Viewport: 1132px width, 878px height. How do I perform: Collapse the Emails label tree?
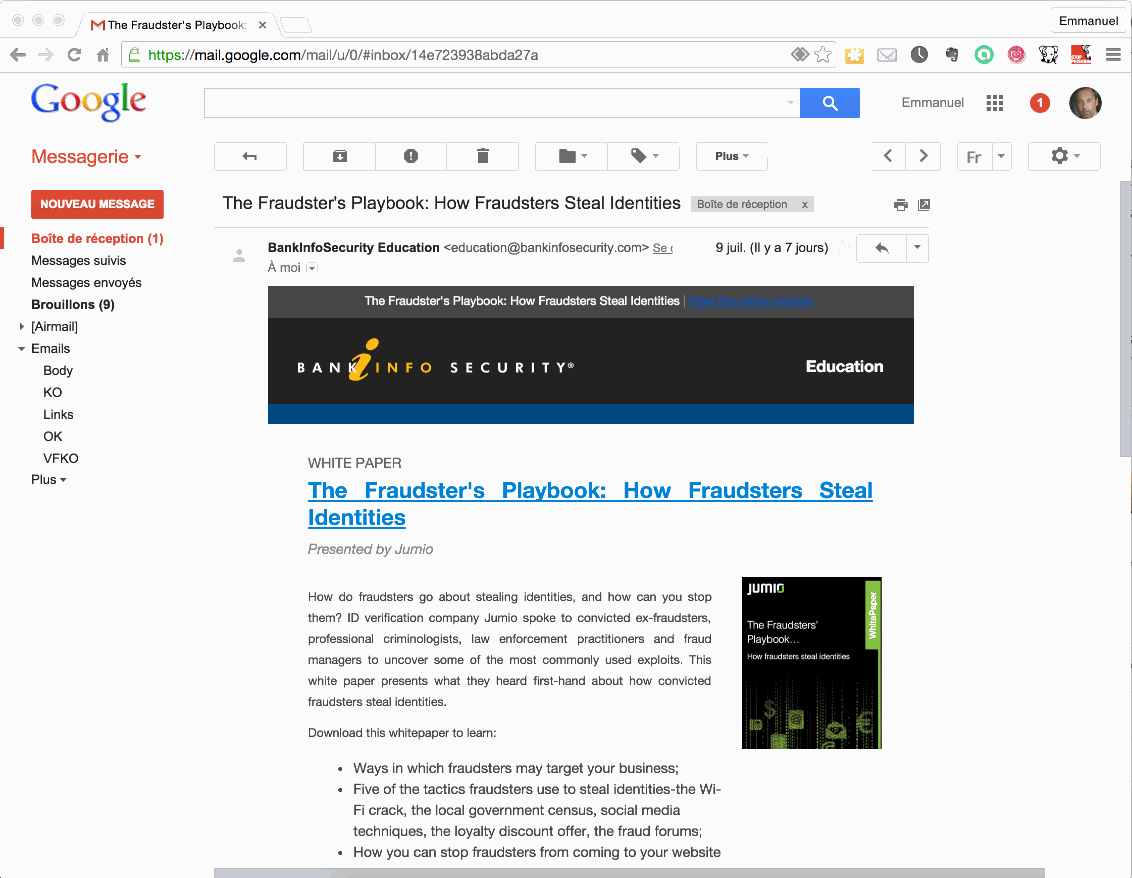[x=22, y=349]
